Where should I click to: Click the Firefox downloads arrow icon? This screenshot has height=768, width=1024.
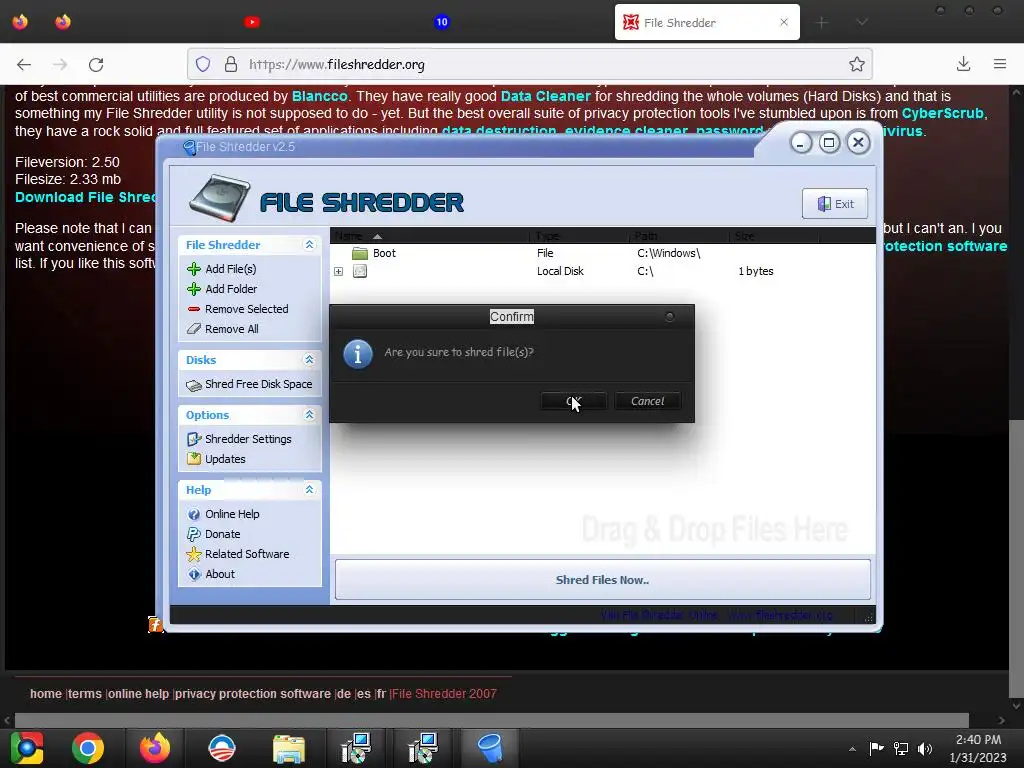pyautogui.click(x=963, y=64)
